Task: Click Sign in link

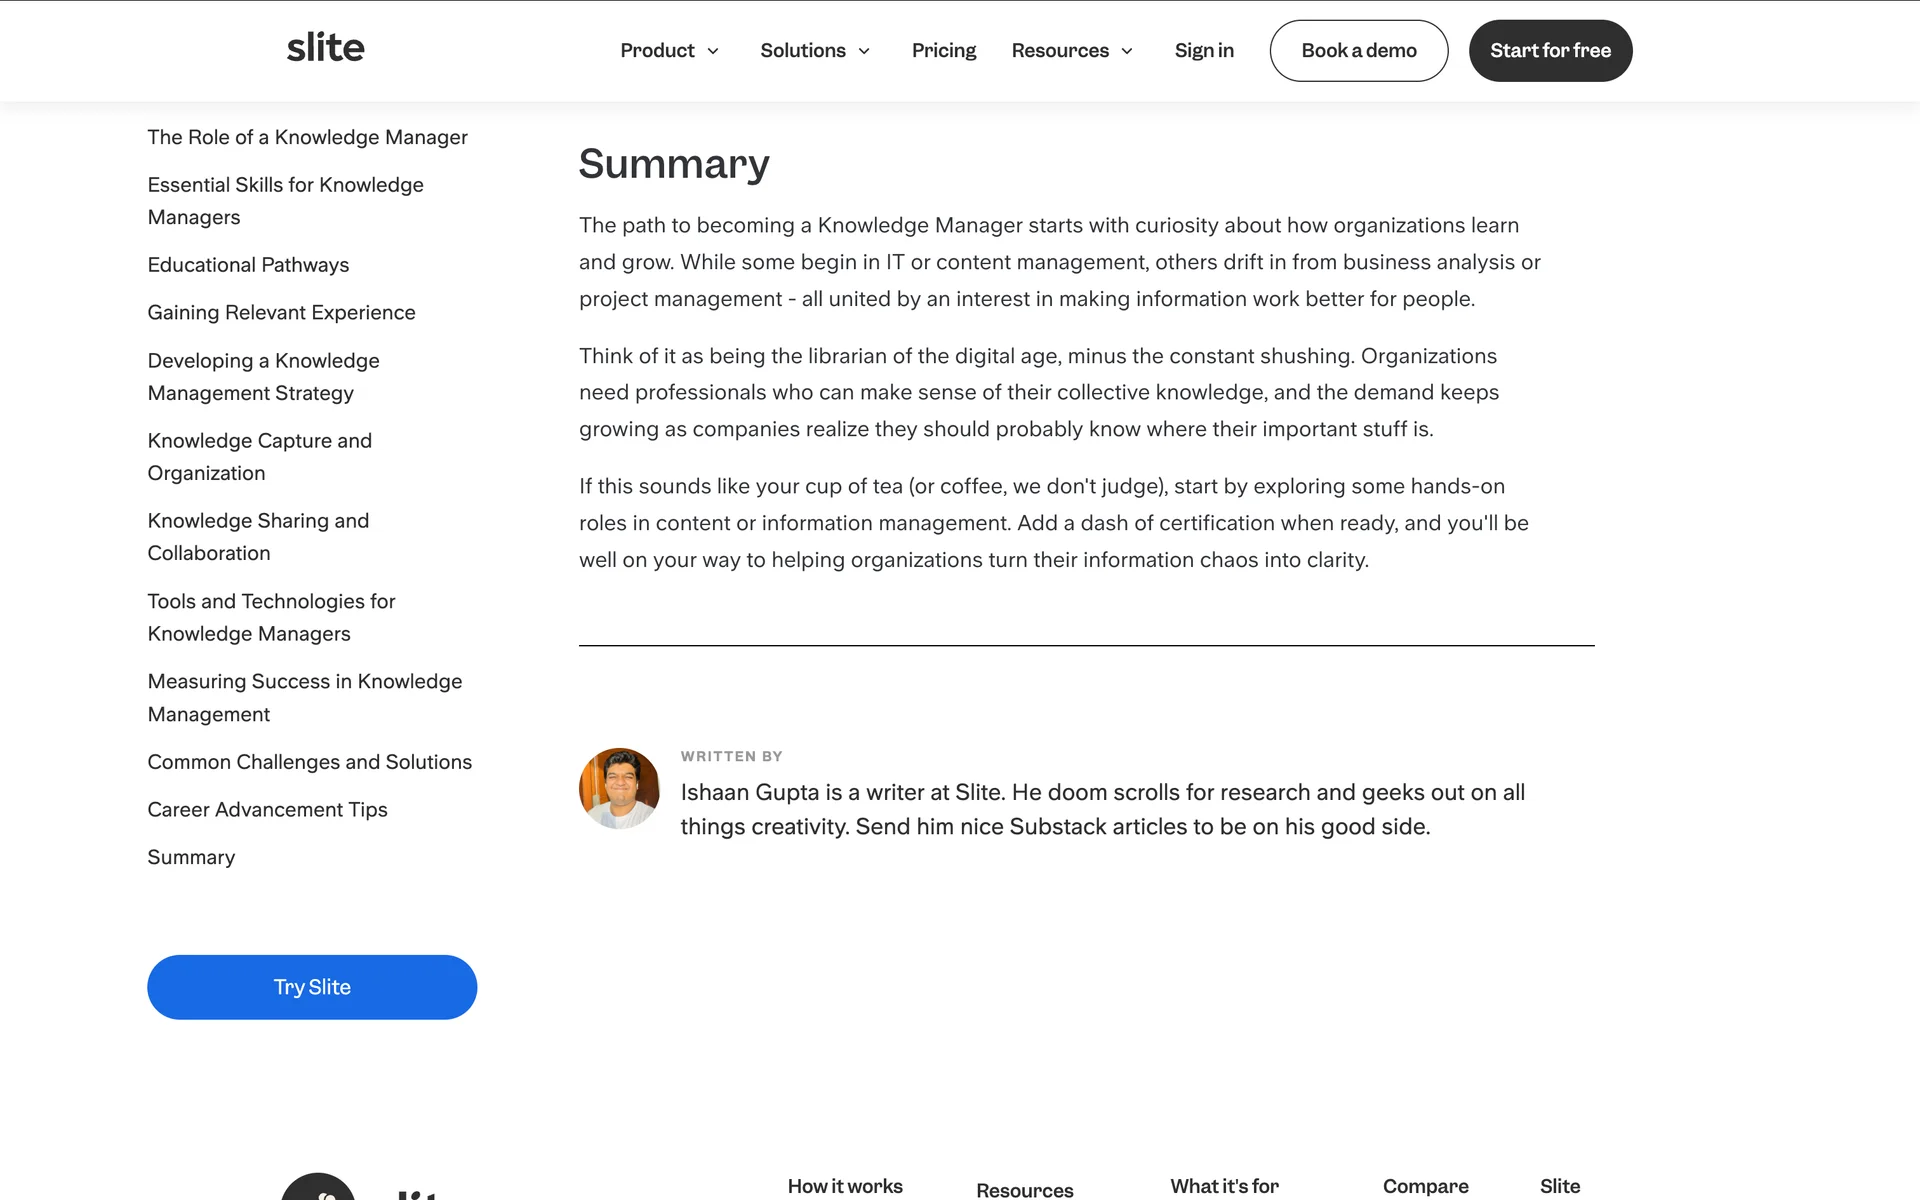Action: [1204, 51]
